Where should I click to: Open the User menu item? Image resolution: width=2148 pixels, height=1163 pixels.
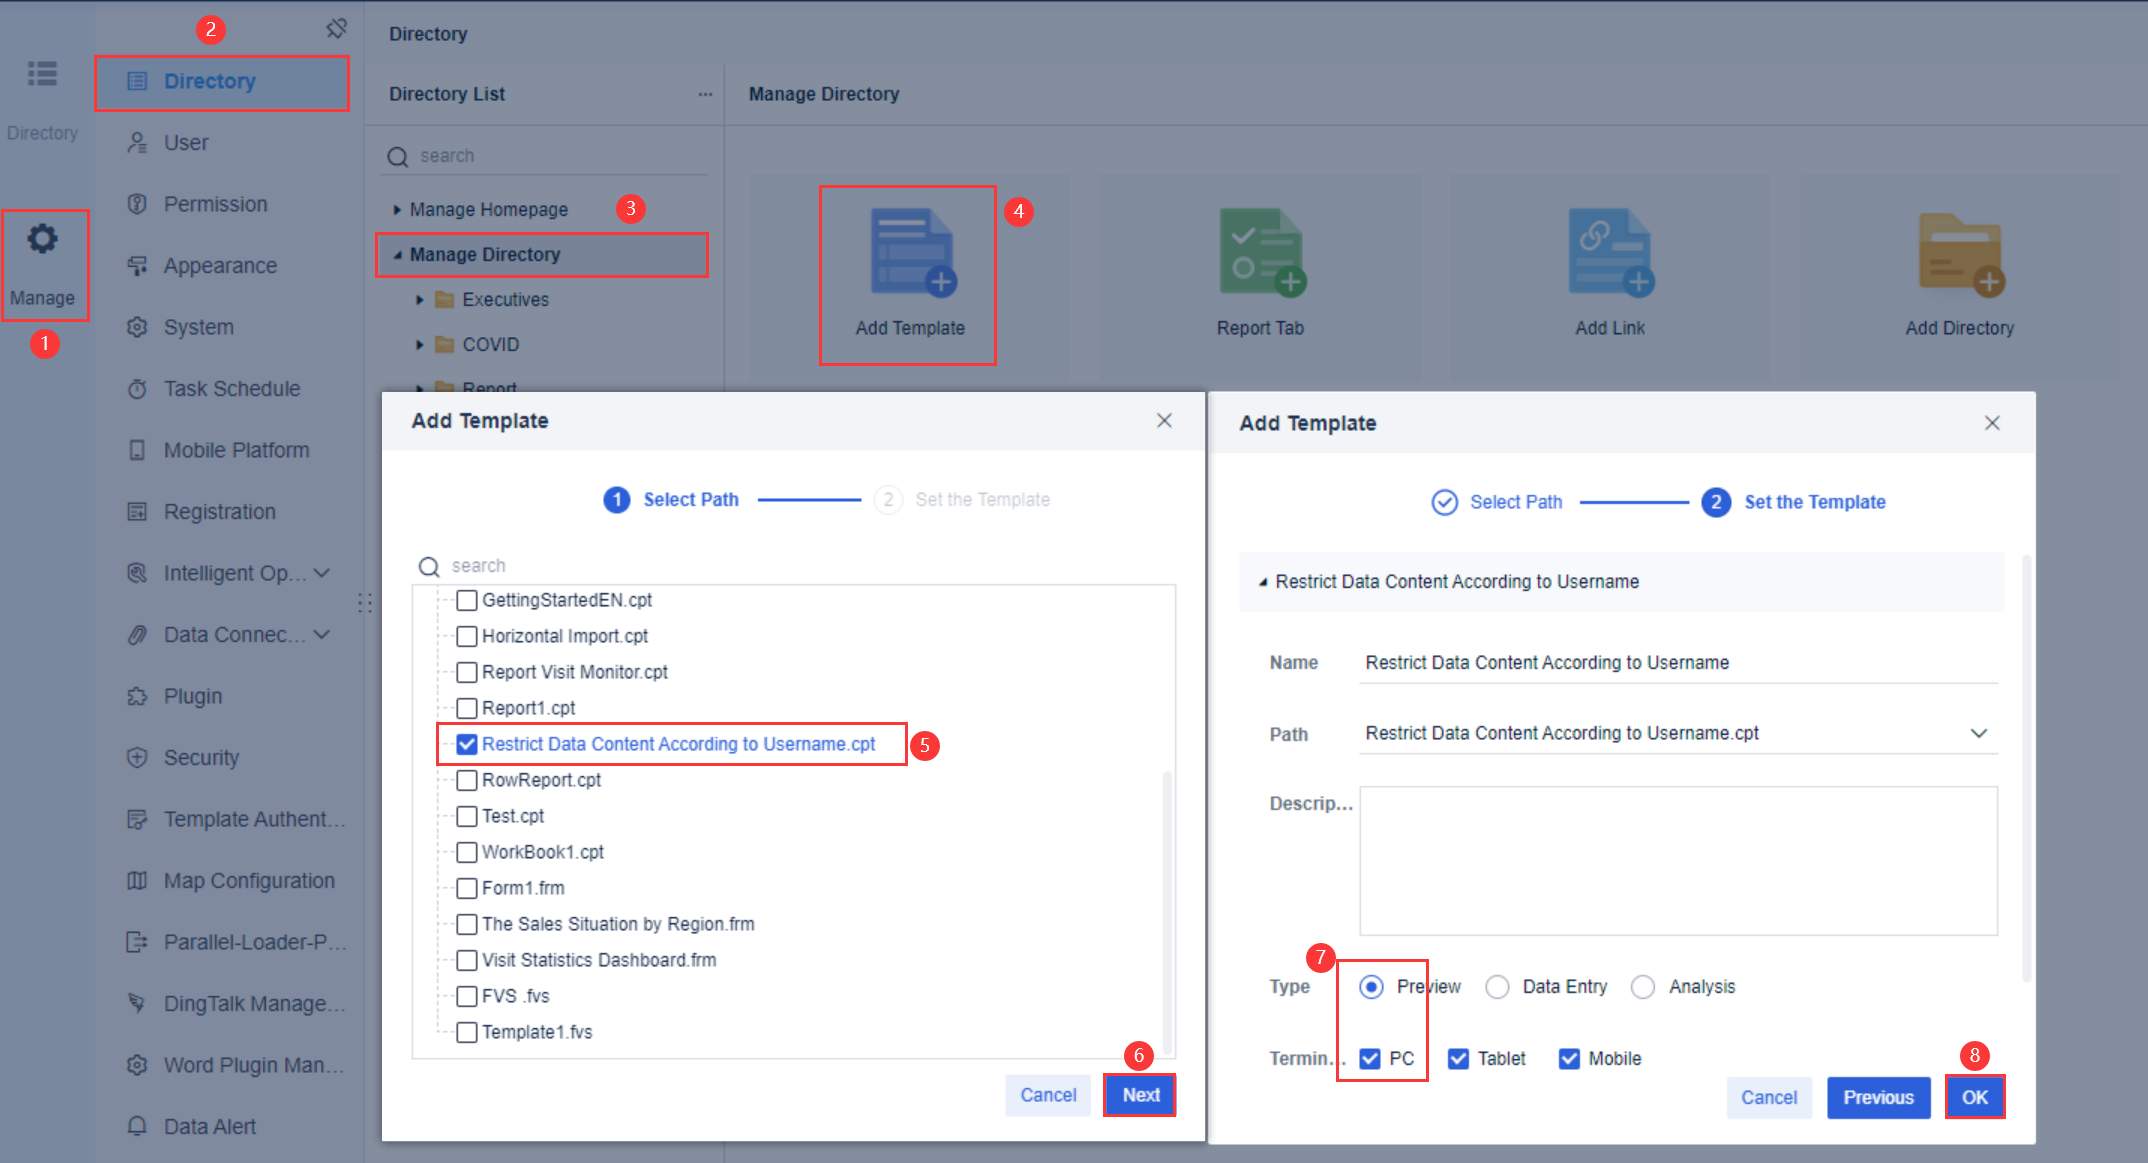point(186,143)
